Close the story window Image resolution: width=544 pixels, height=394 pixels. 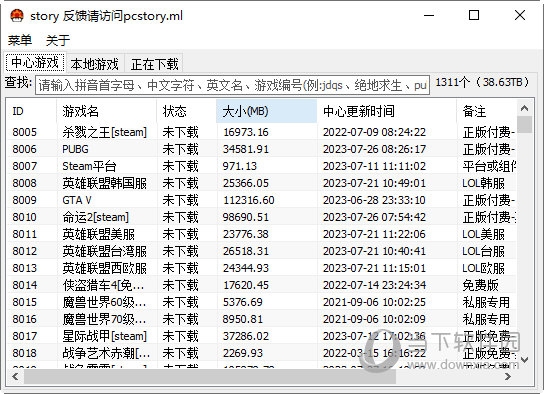click(x=520, y=15)
